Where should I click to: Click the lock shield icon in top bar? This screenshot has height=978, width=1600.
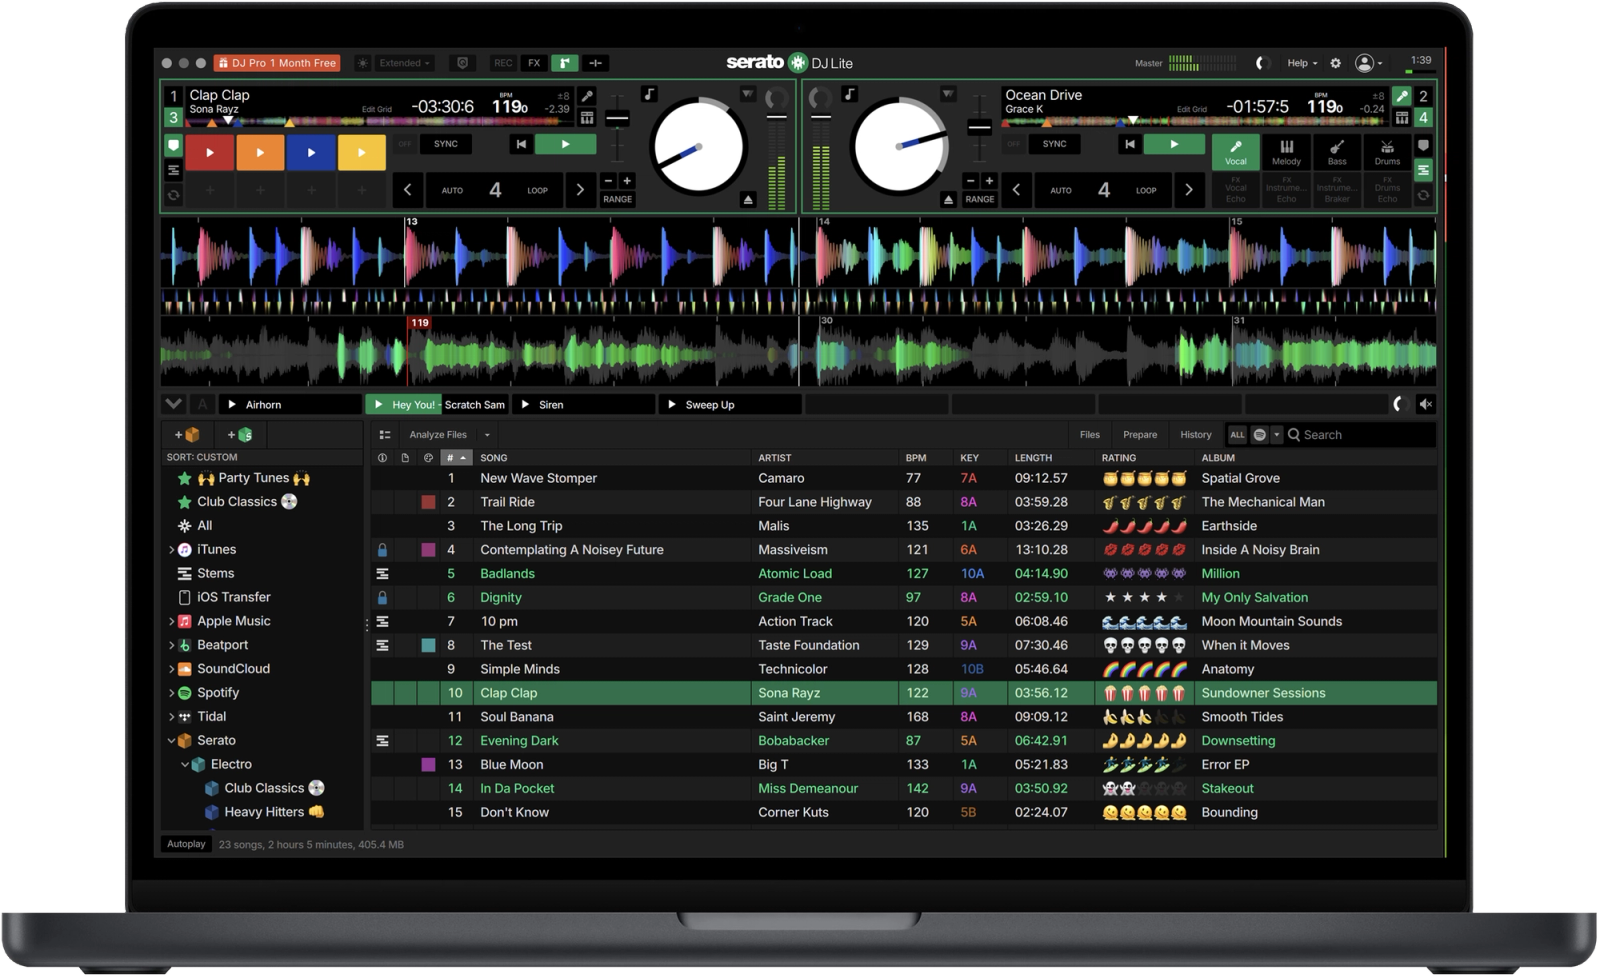tap(462, 63)
